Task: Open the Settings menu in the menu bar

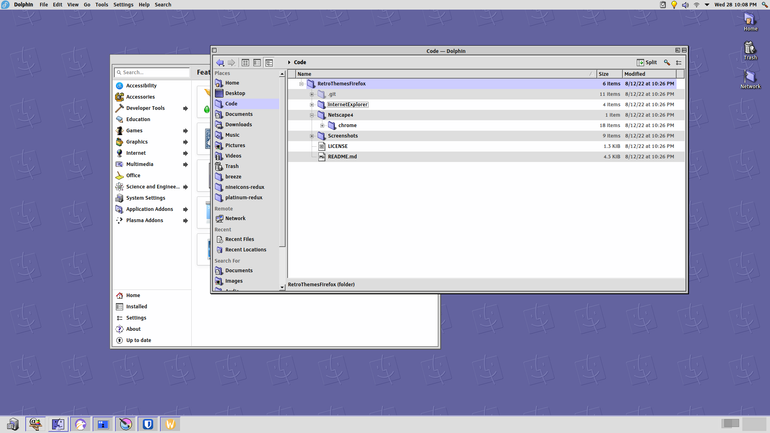Action: pos(123,4)
